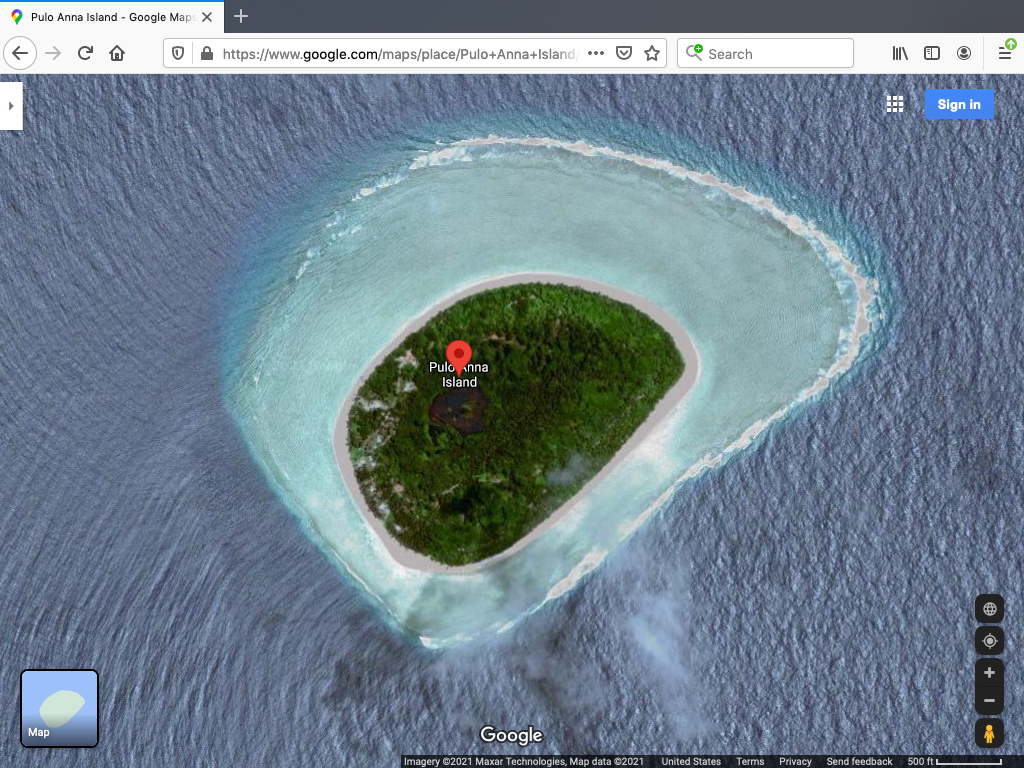Select the Street View pegman
Viewport: 1024px width, 768px height.
click(989, 733)
